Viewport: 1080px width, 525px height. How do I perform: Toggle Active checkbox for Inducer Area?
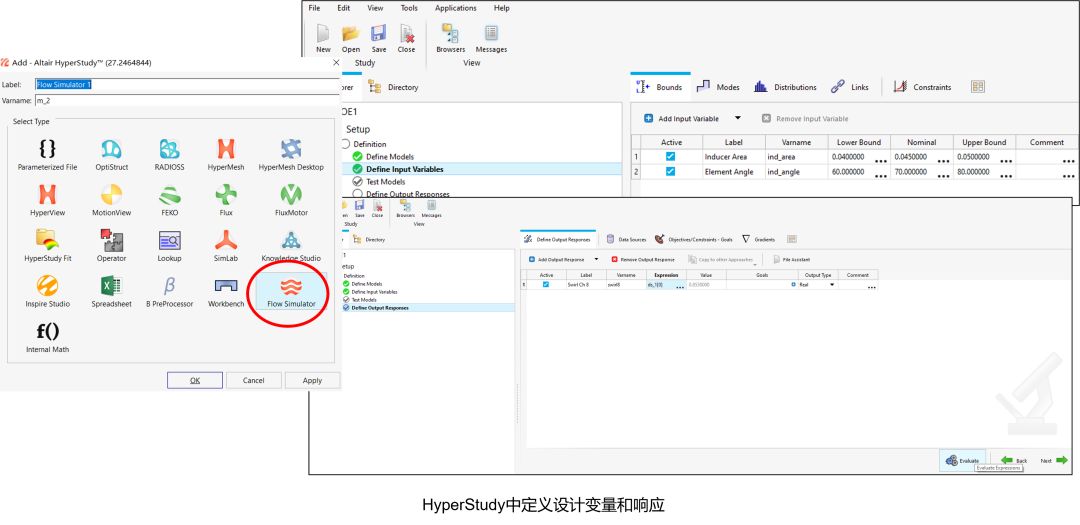[670, 157]
